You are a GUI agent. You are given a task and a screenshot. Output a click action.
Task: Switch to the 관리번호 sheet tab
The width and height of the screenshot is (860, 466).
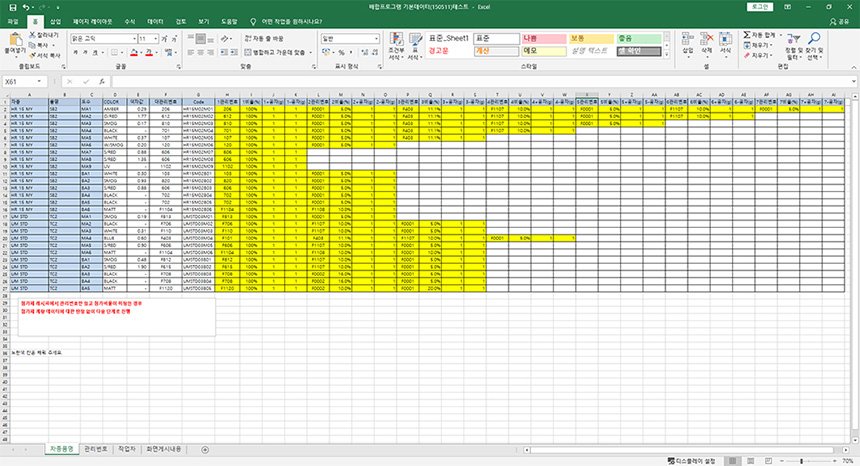pyautogui.click(x=95, y=449)
